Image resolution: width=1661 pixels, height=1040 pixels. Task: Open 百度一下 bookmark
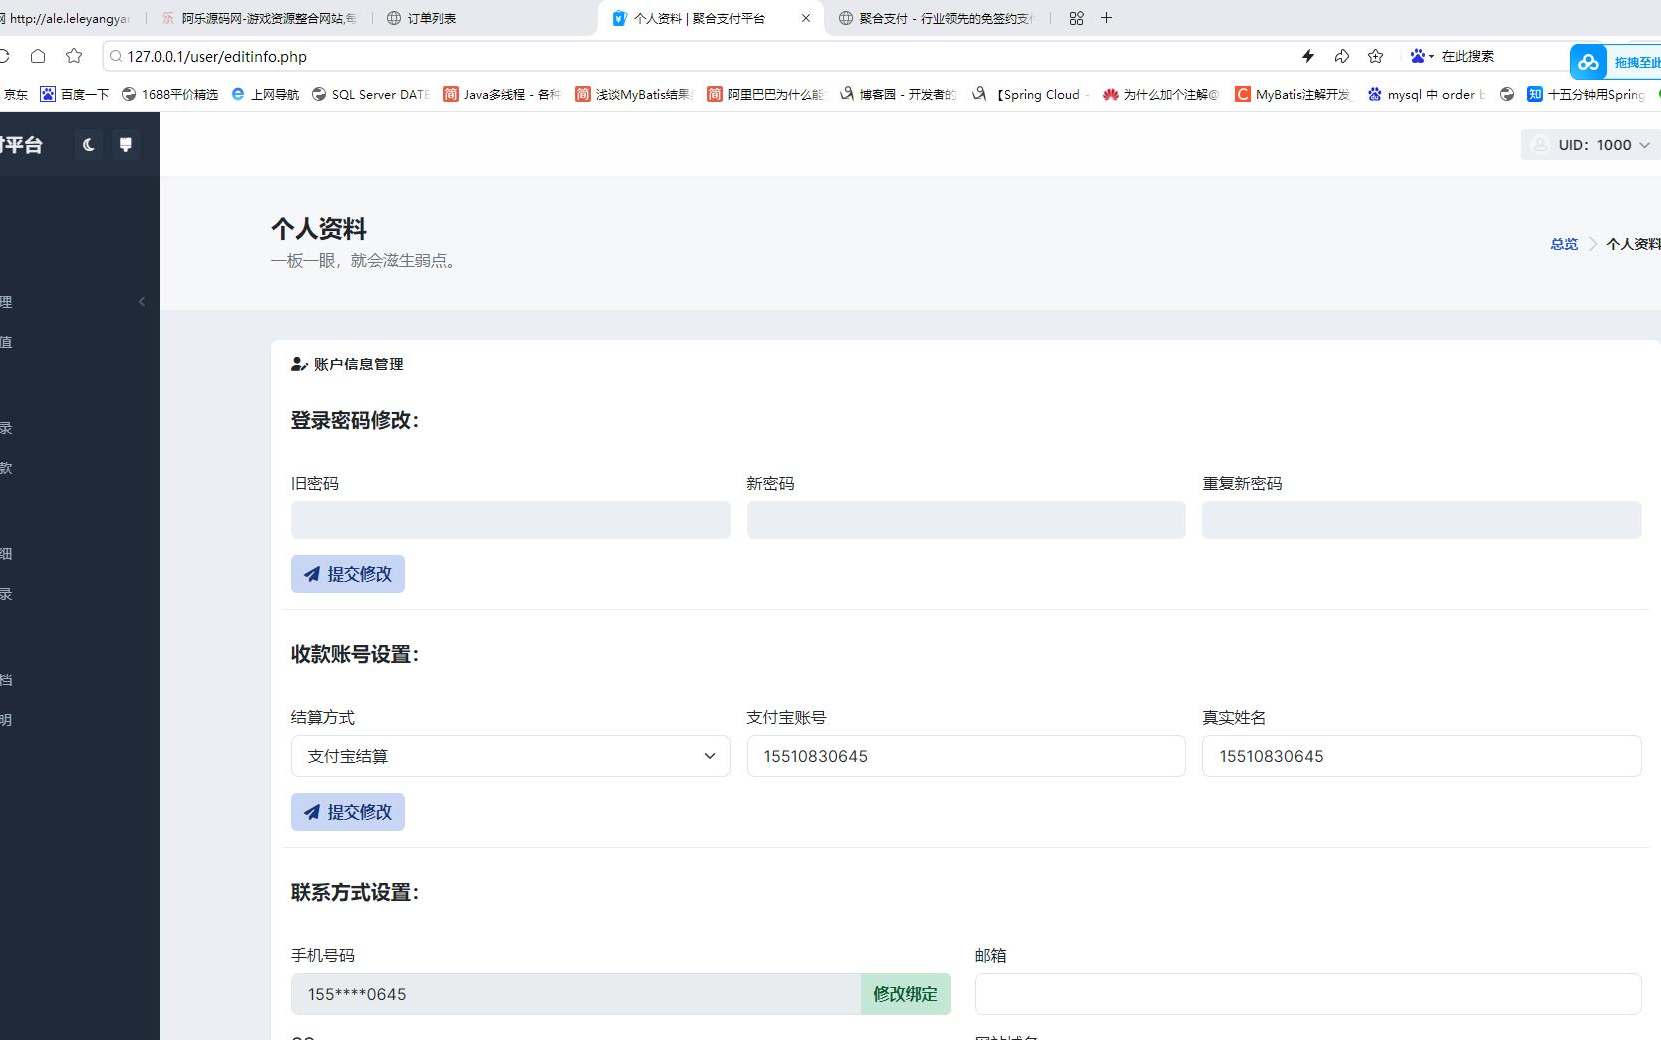click(x=75, y=94)
